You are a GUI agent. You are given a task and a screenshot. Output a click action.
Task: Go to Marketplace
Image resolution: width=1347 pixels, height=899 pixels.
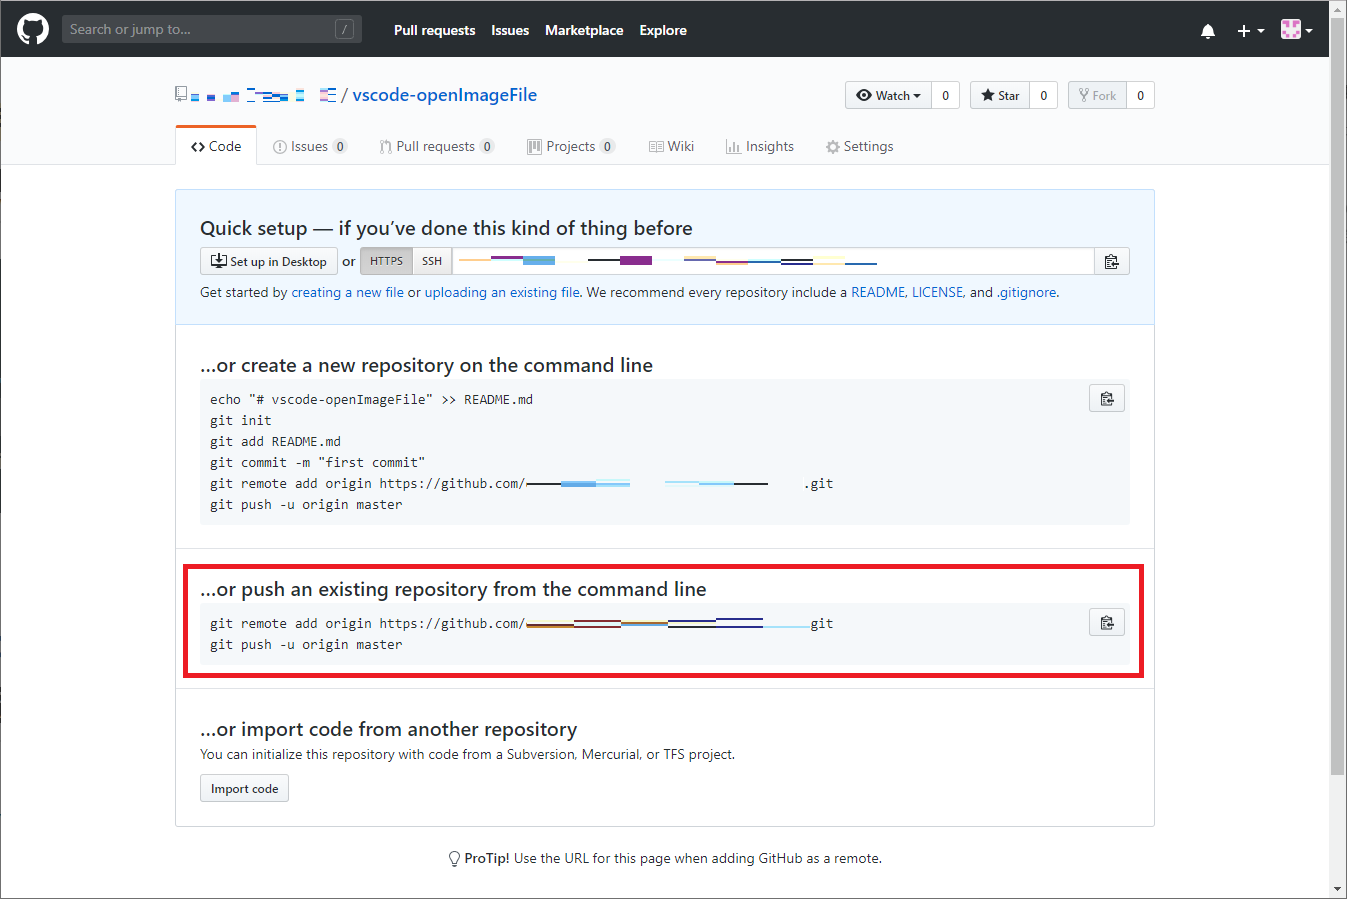pos(584,30)
